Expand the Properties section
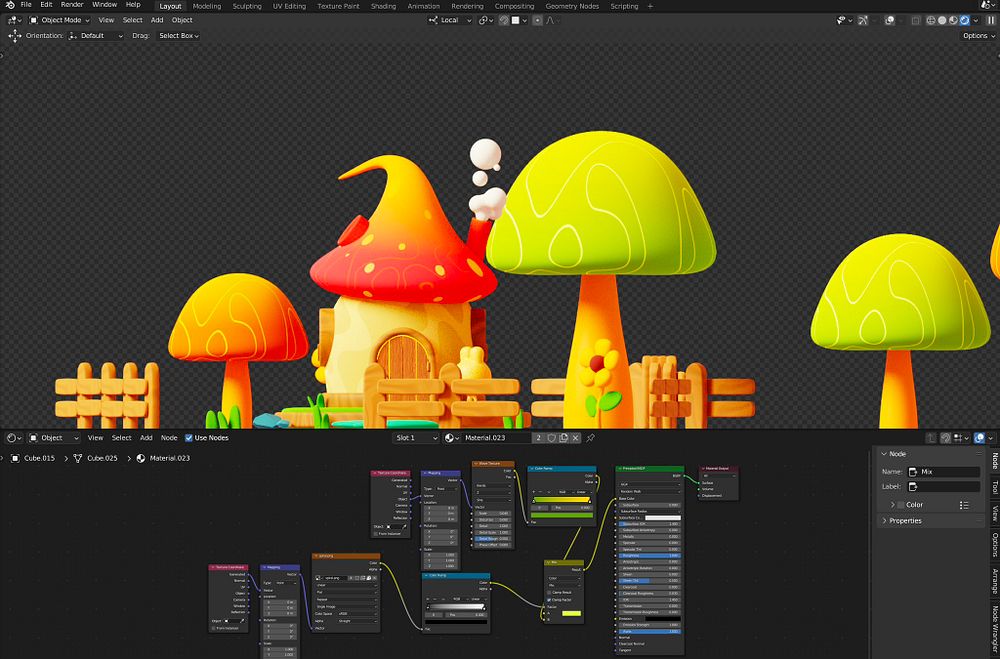 tap(905, 521)
